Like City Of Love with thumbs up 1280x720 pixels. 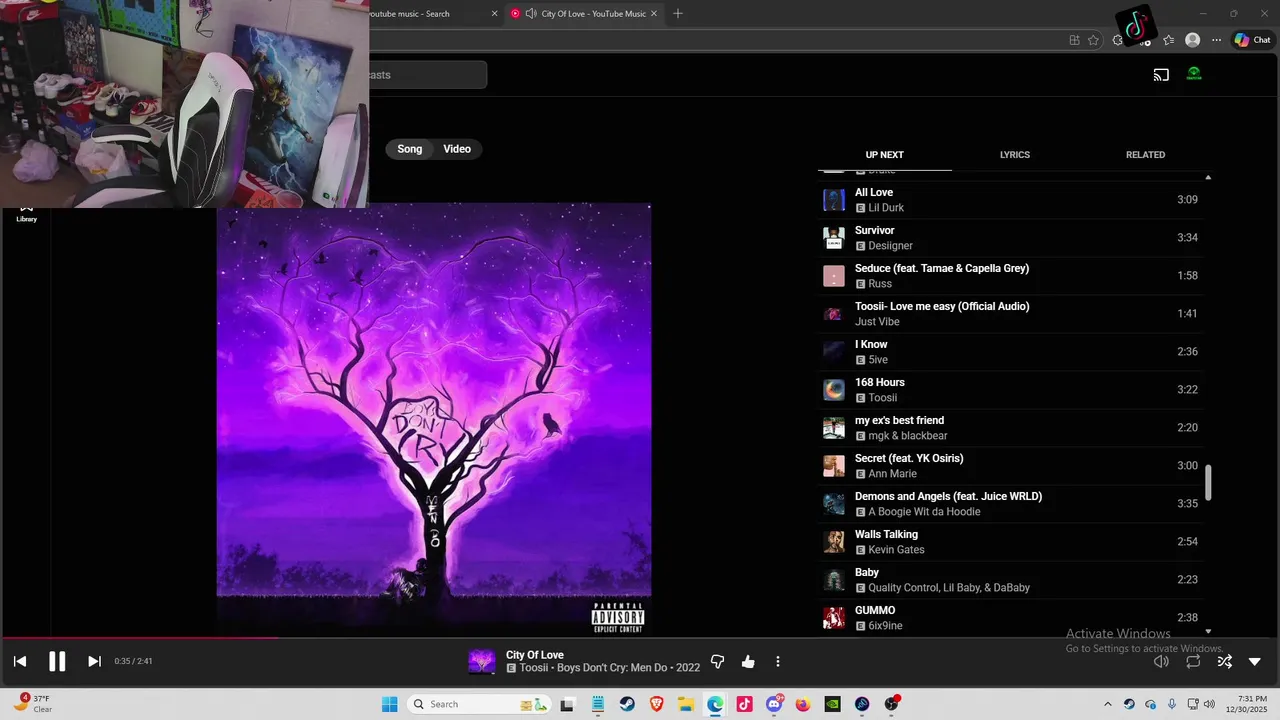(x=748, y=661)
